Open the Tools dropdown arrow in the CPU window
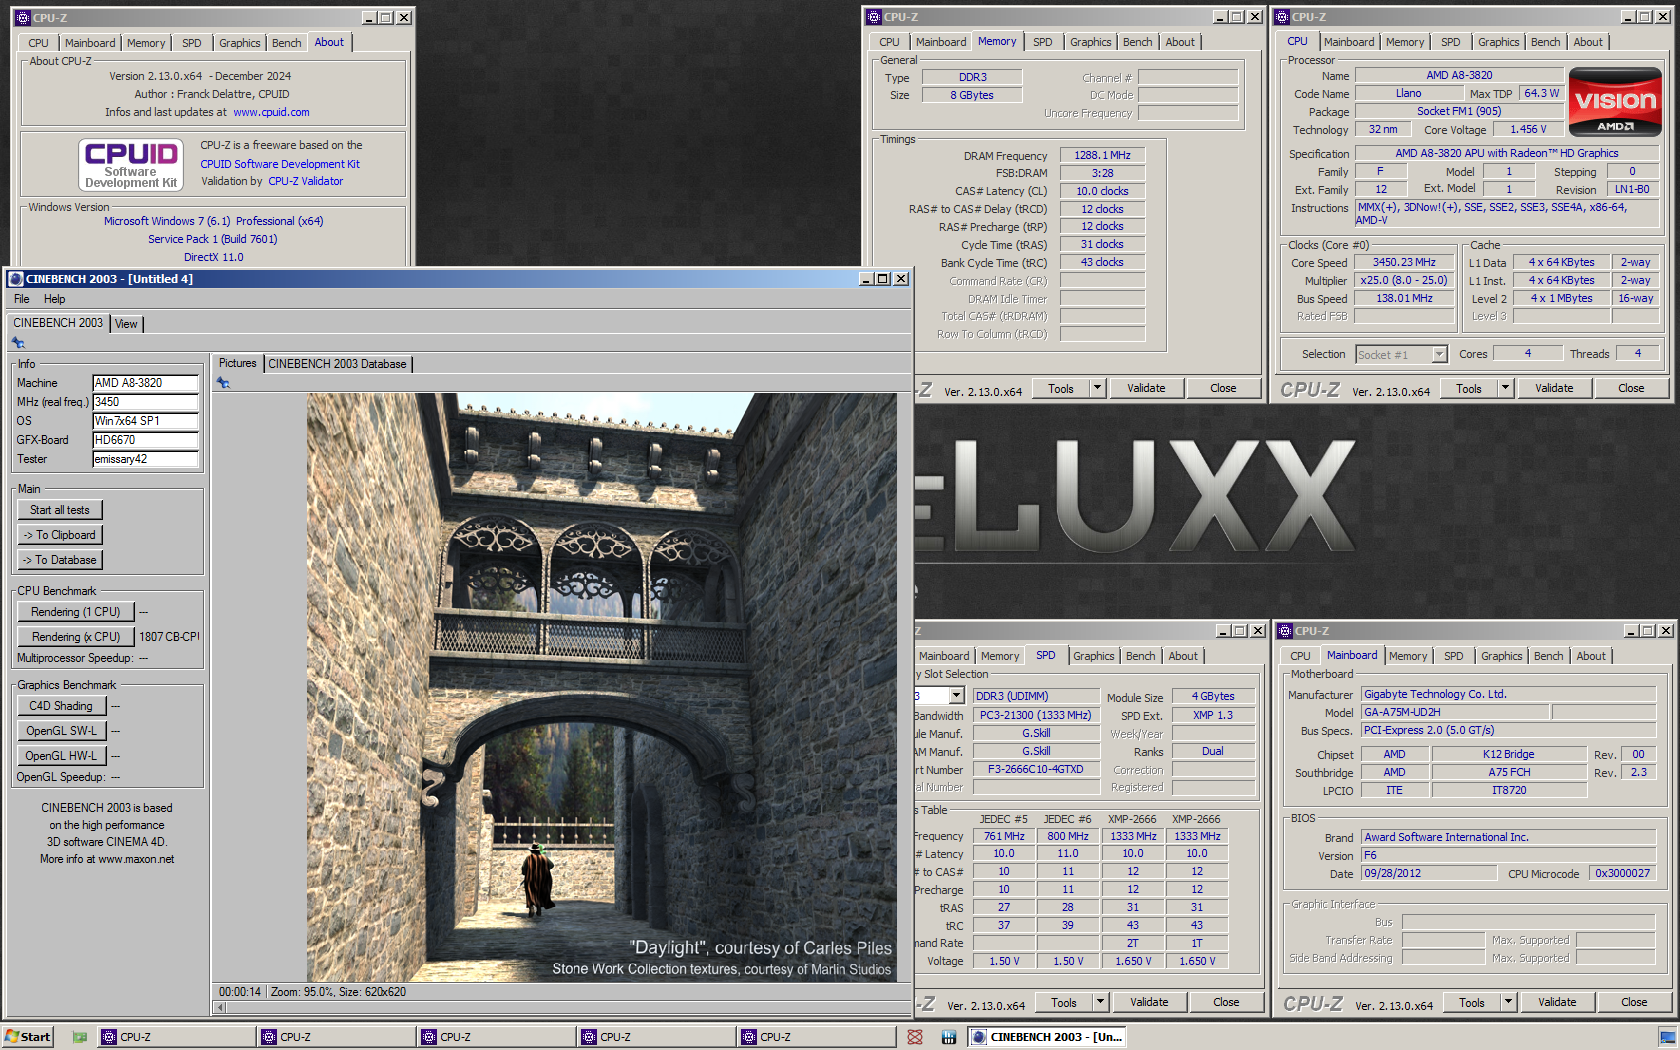Image resolution: width=1680 pixels, height=1050 pixels. tap(1505, 388)
